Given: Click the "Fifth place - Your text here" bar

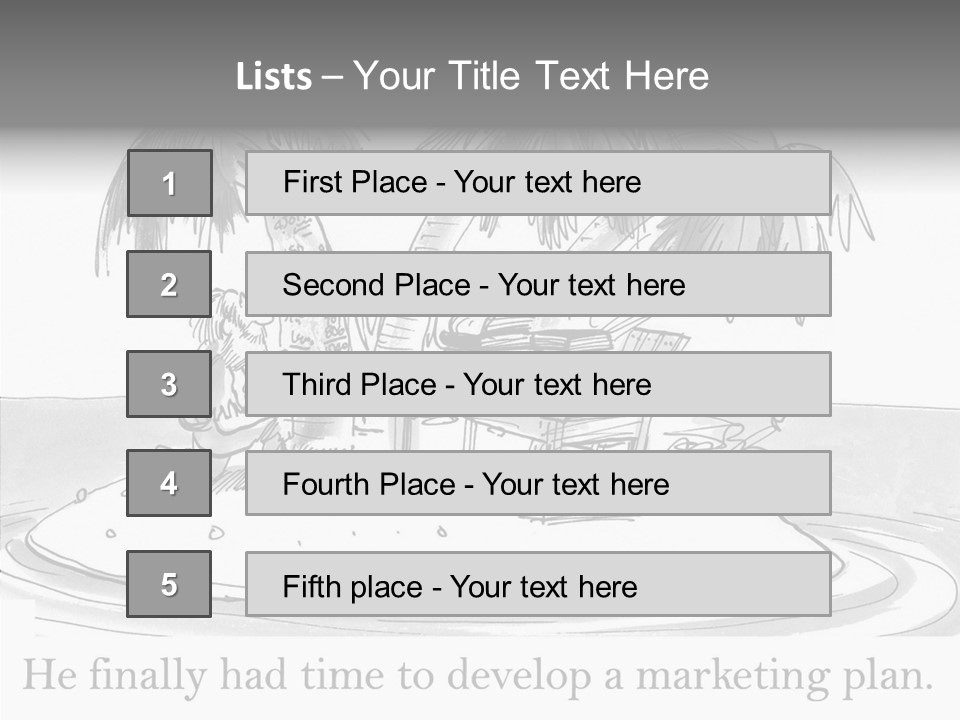Looking at the screenshot, I should click(538, 585).
